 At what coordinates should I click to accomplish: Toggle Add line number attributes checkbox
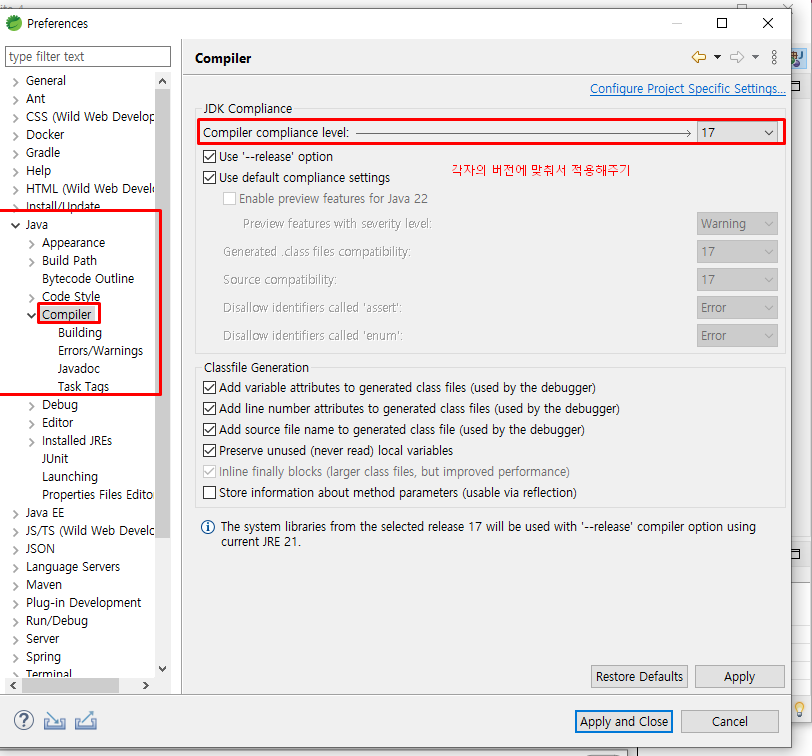coord(209,409)
